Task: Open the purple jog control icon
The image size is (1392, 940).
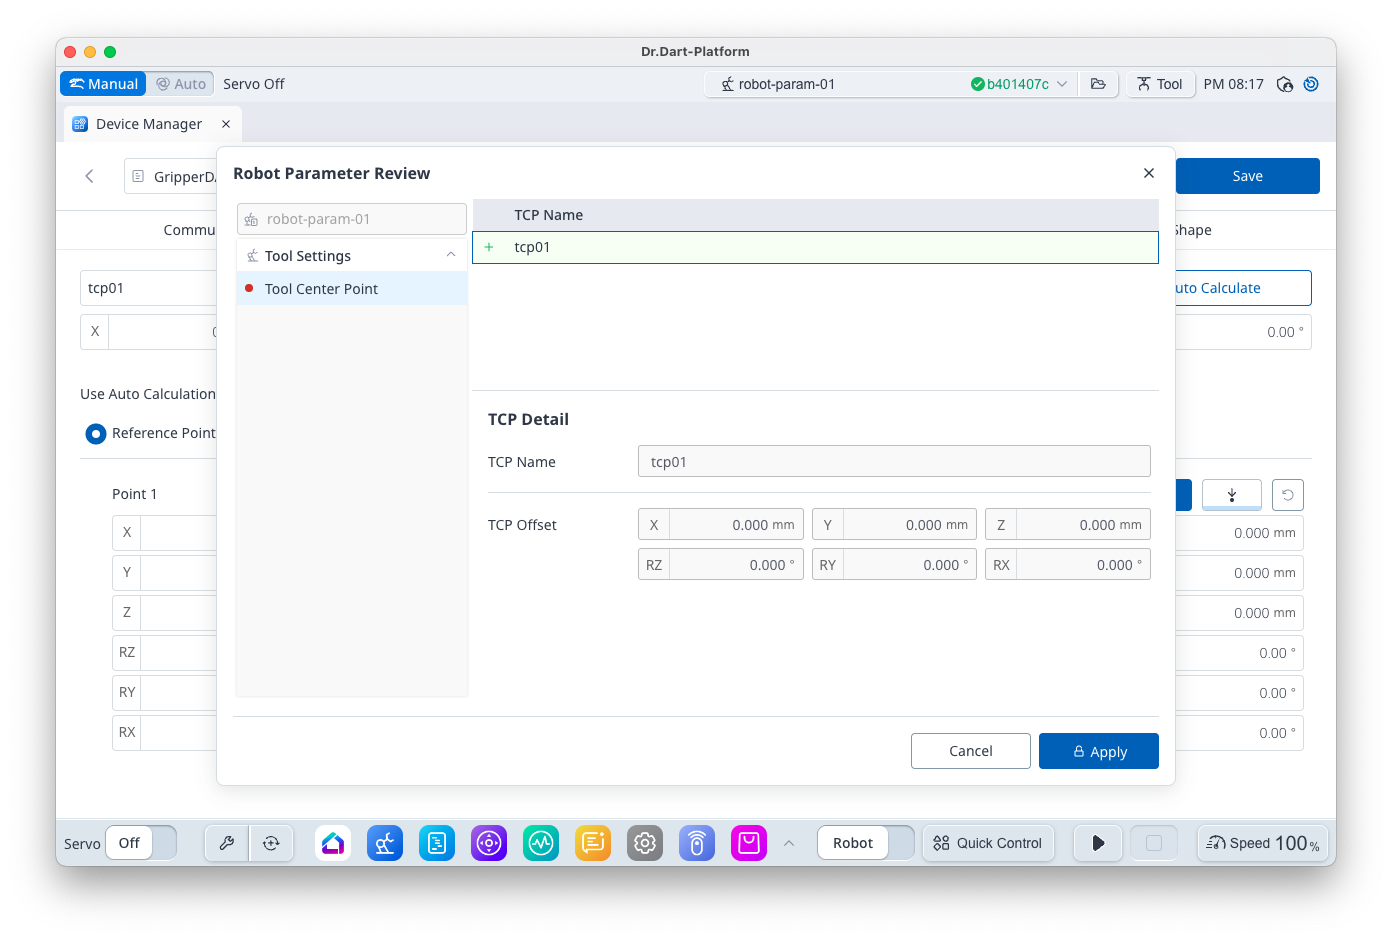Action: coord(489,843)
